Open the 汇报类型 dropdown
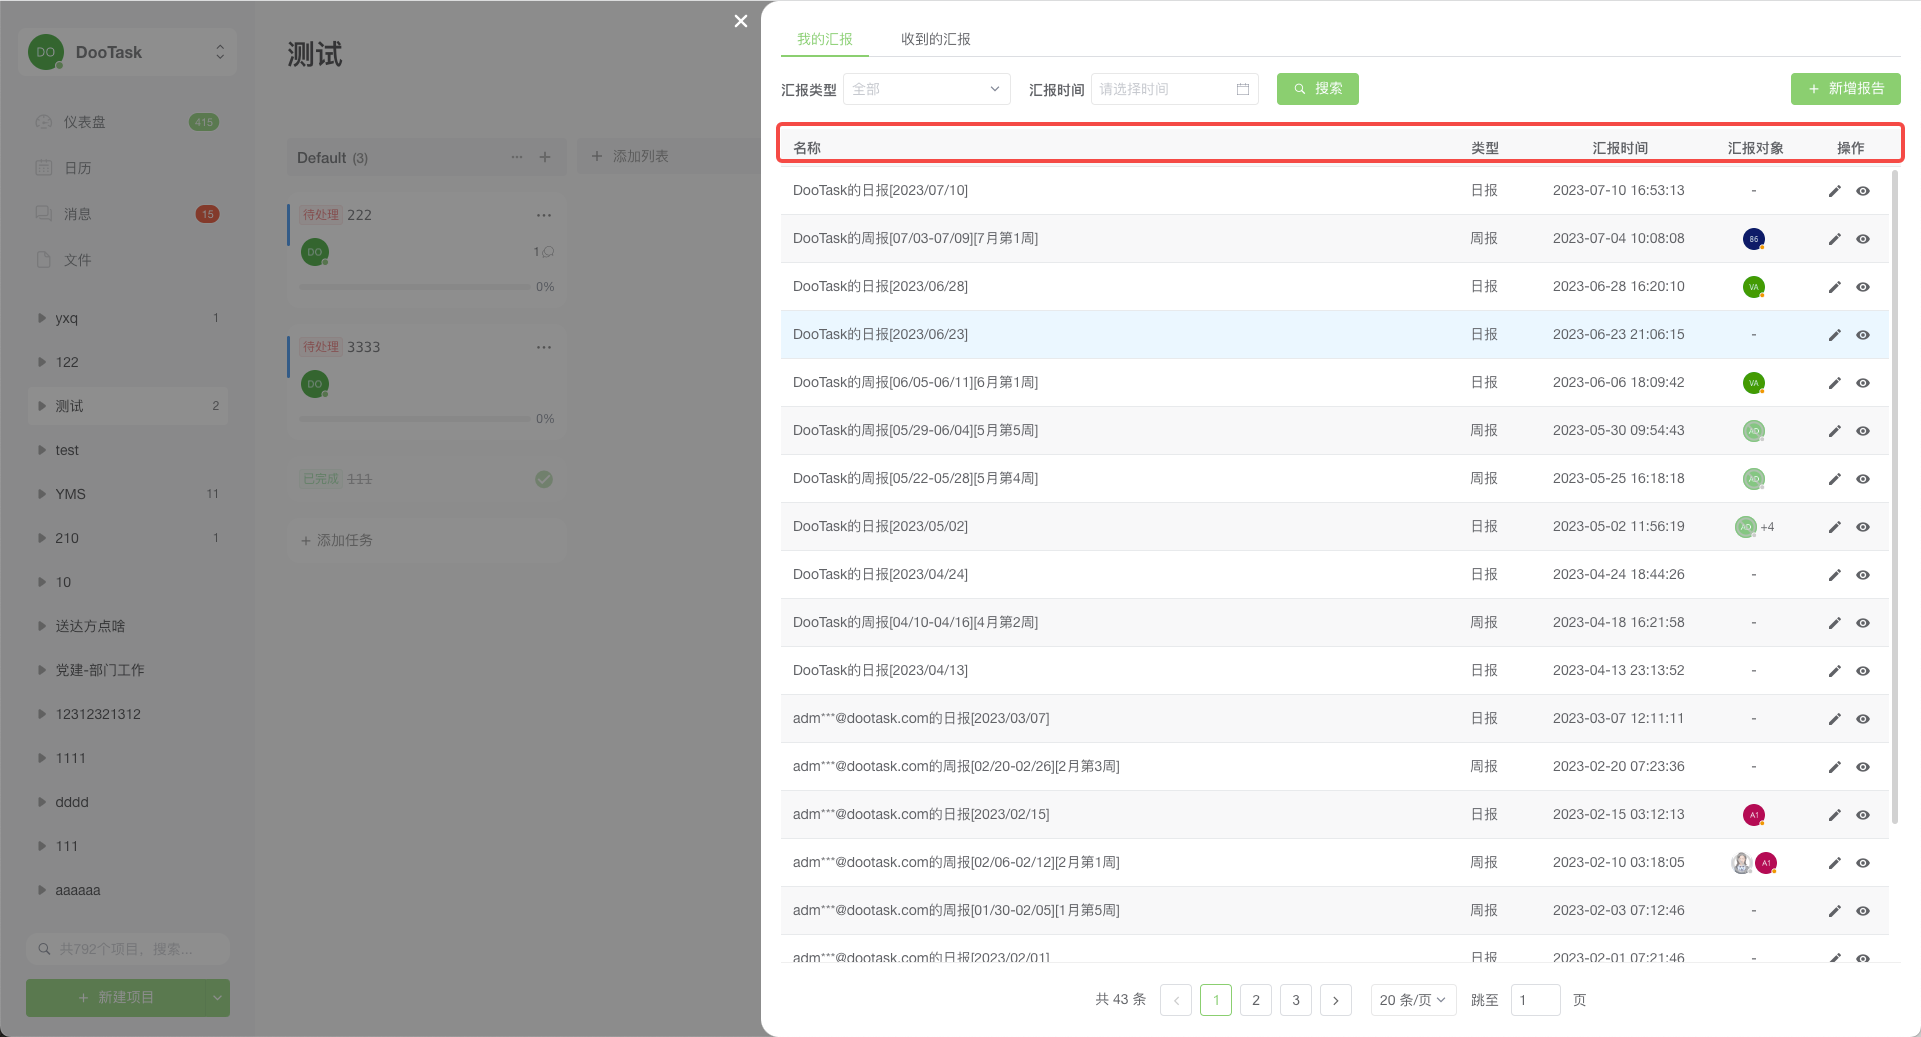This screenshot has width=1921, height=1037. (x=926, y=89)
